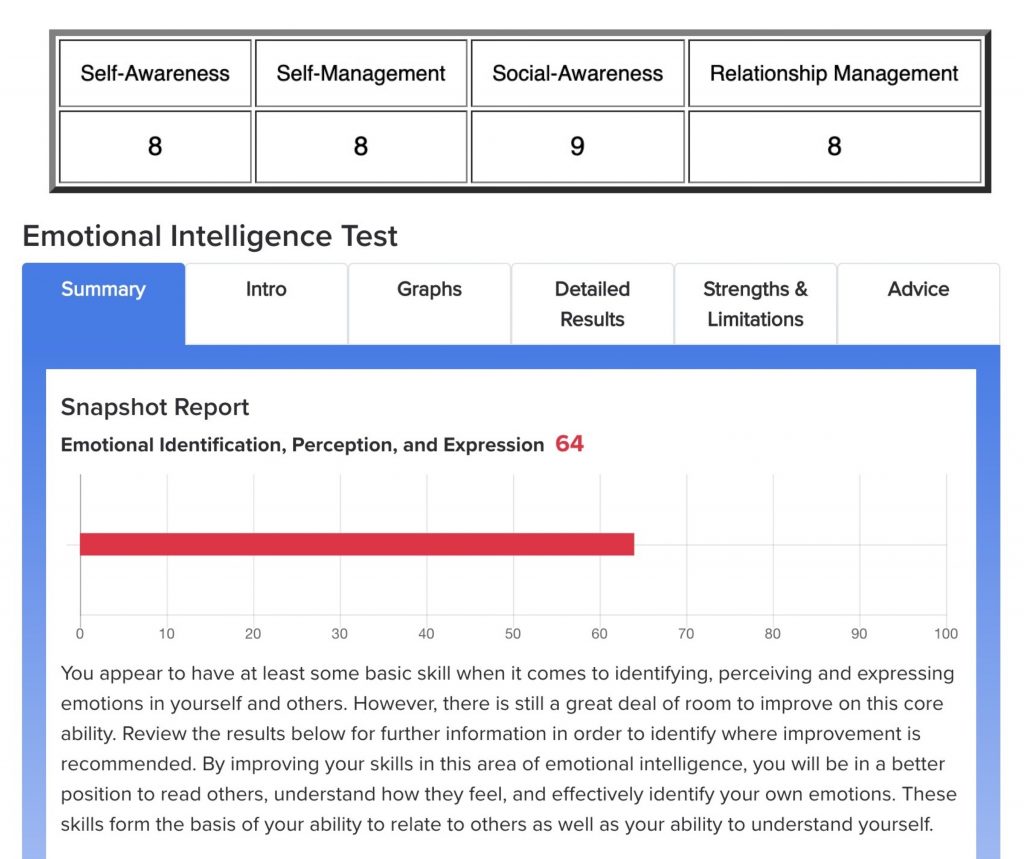The height and width of the screenshot is (859, 1024).
Task: Click the Relationship Management header cell
Action: (x=834, y=73)
